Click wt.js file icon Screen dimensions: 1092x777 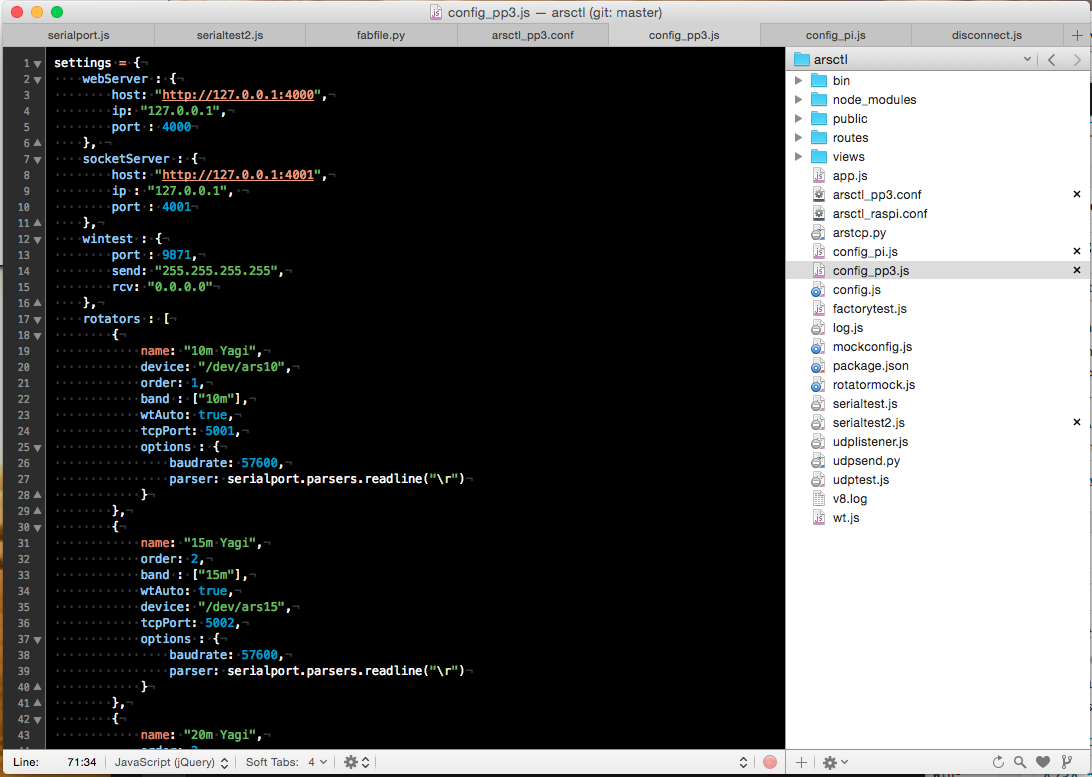819,517
